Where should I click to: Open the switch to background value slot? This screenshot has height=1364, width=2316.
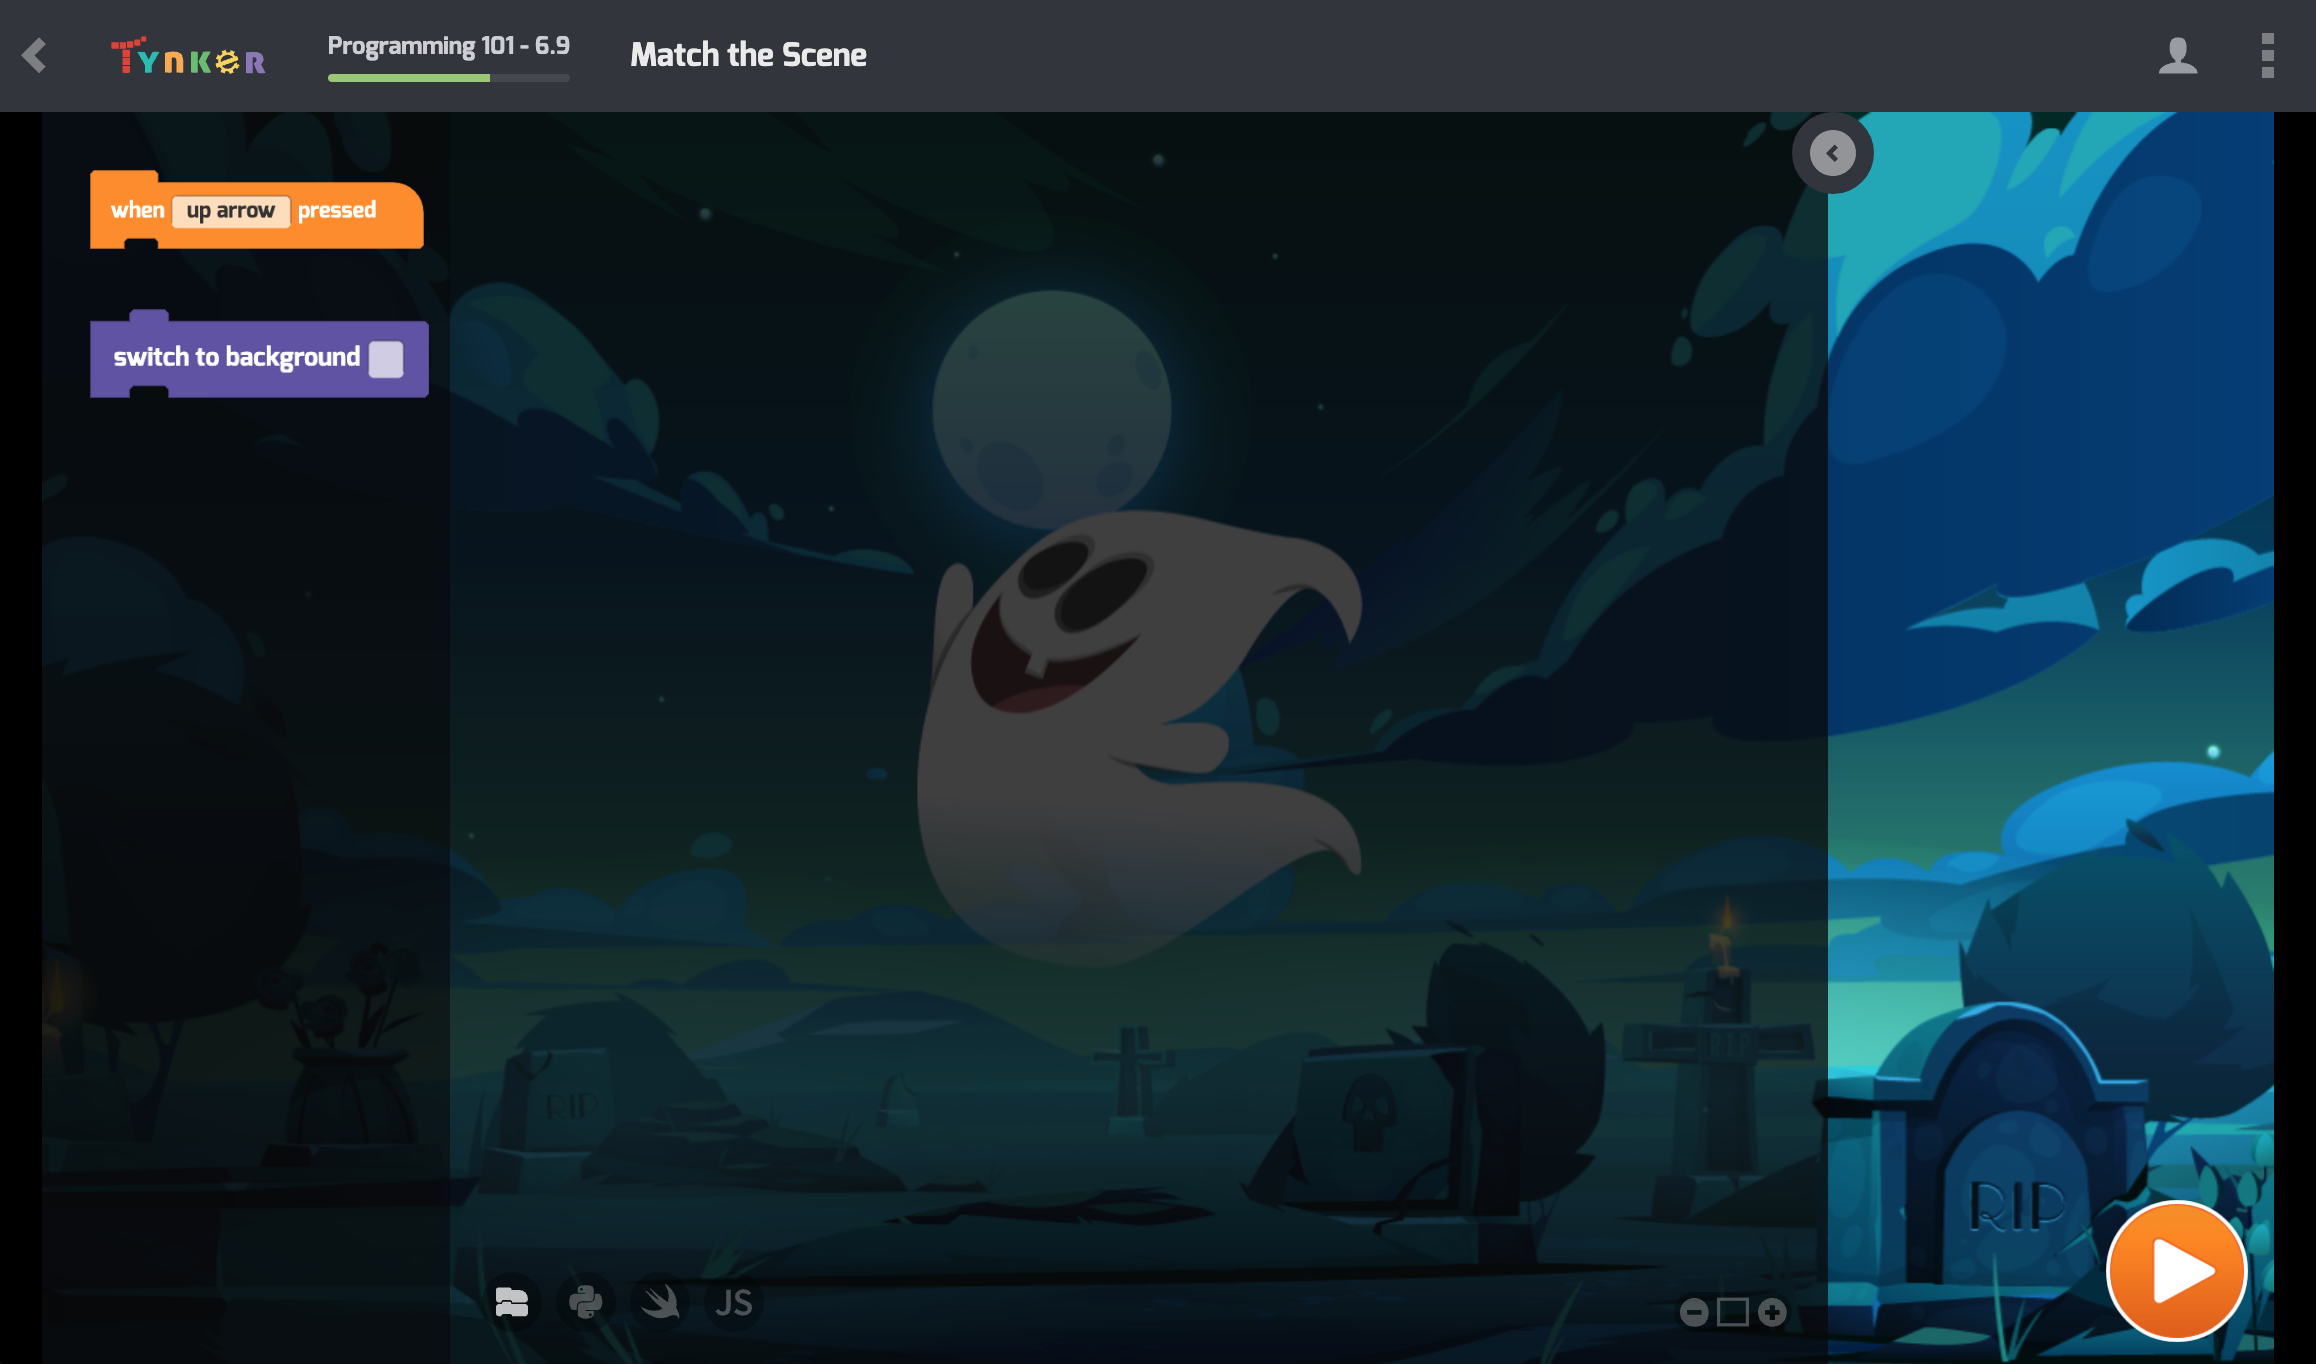point(386,359)
